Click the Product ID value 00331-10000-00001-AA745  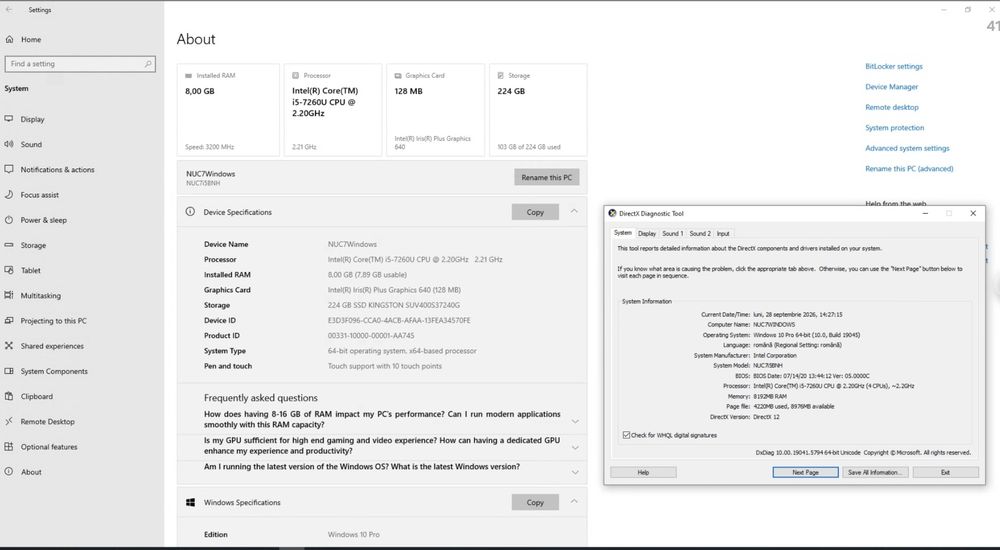(371, 336)
